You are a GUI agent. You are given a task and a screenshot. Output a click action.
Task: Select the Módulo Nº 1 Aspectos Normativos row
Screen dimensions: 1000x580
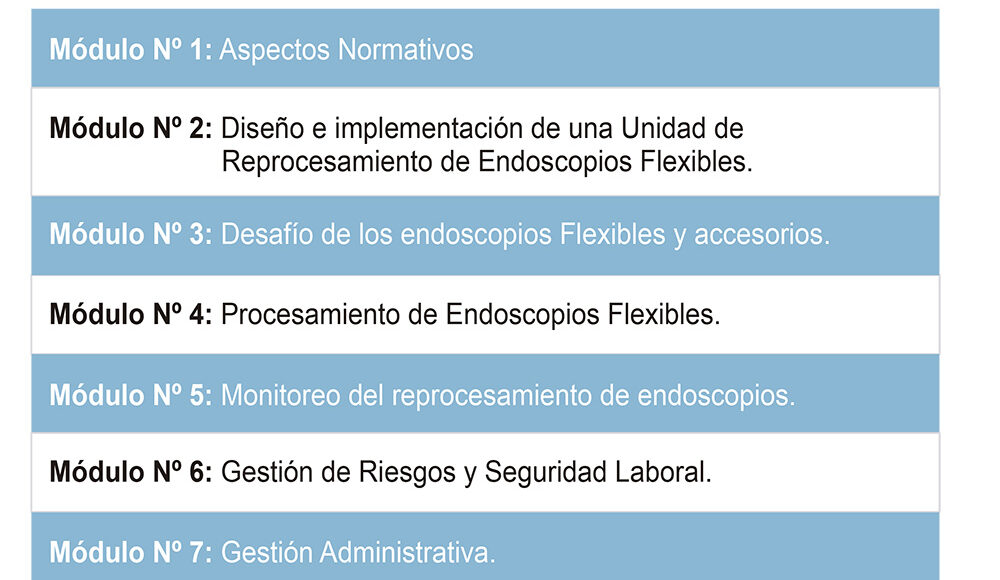tap(485, 48)
